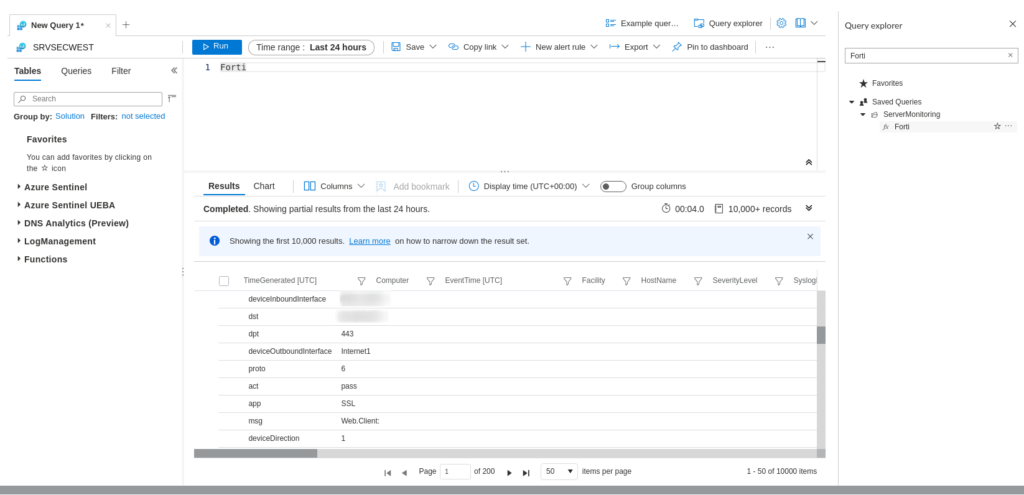The width and height of the screenshot is (1024, 495).
Task: Filter the TimeGenerated column
Action: click(x=361, y=281)
